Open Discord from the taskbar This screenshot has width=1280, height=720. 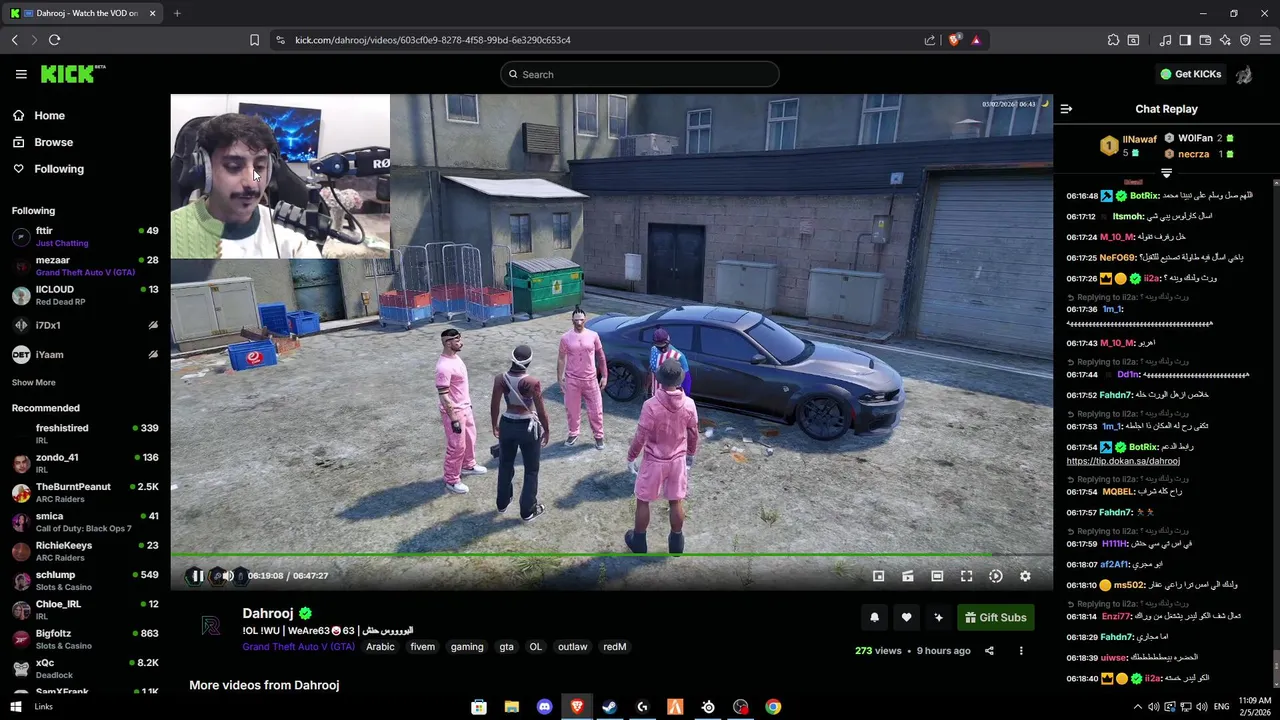coord(544,707)
